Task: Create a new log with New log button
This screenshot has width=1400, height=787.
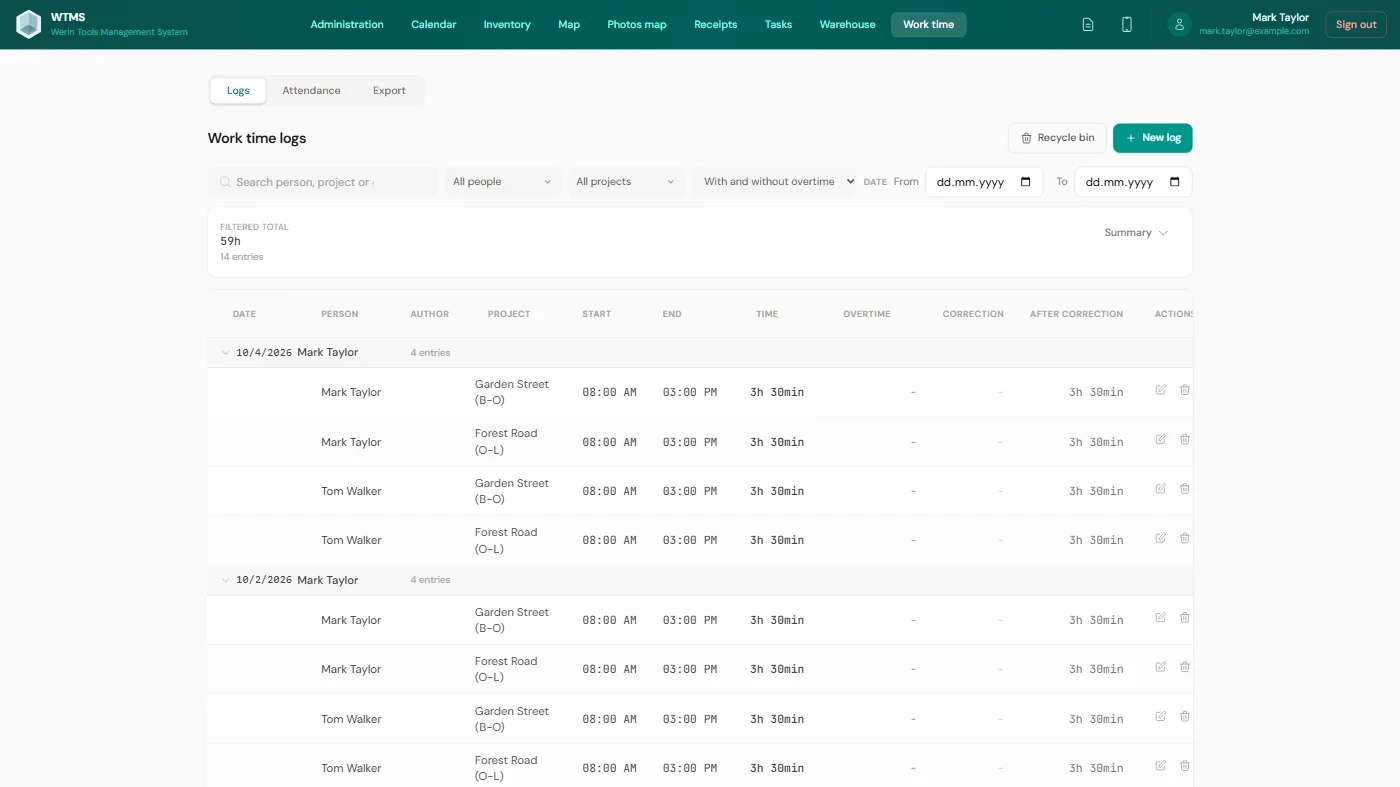Action: 1153,138
